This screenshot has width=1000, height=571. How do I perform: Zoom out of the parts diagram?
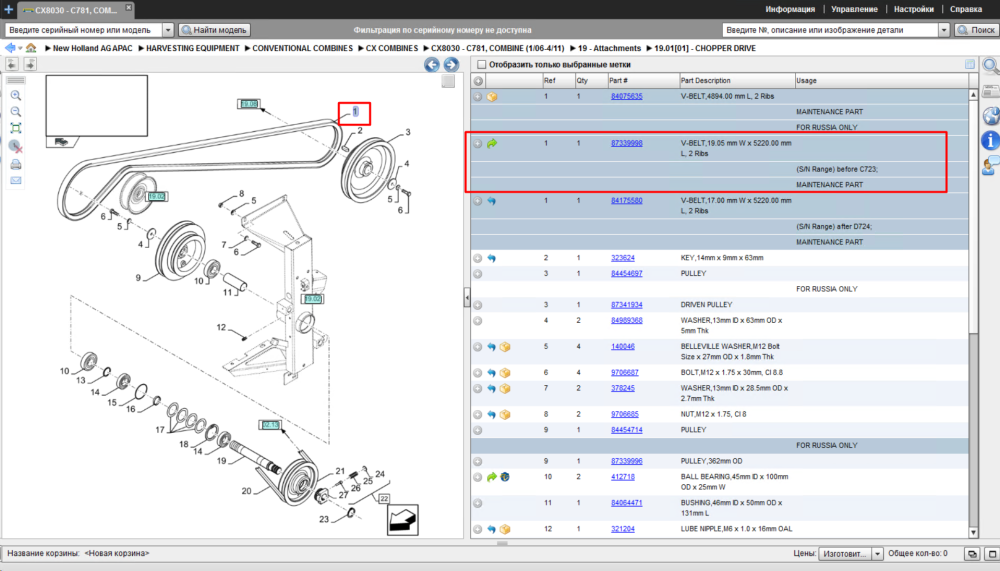pyautogui.click(x=16, y=112)
